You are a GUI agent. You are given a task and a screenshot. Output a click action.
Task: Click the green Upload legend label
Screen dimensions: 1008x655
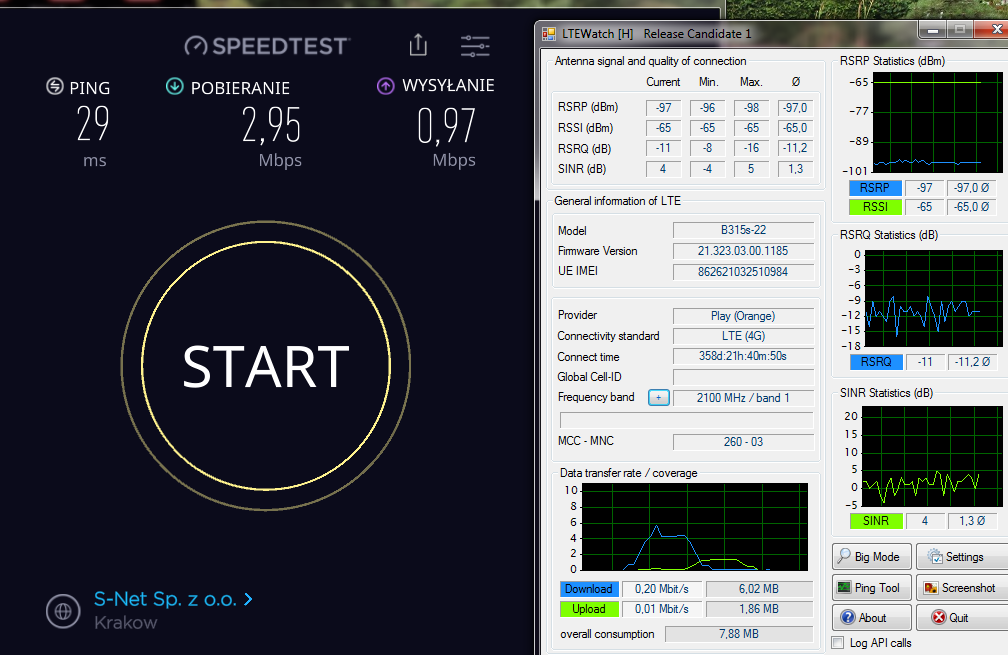[x=589, y=609]
